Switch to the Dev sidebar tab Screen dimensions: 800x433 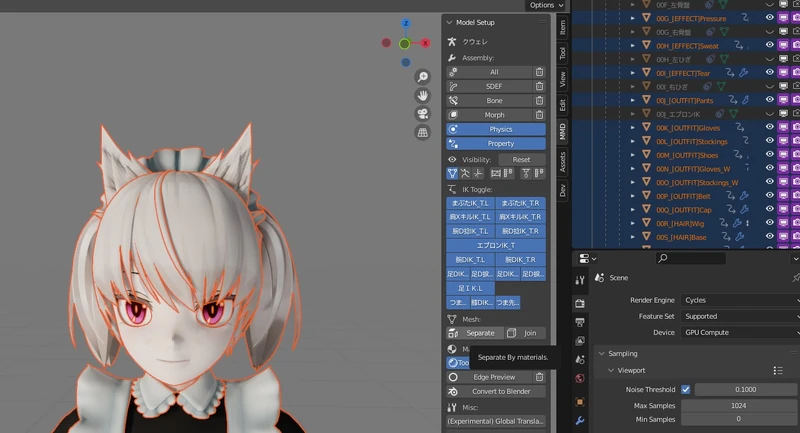tap(562, 190)
